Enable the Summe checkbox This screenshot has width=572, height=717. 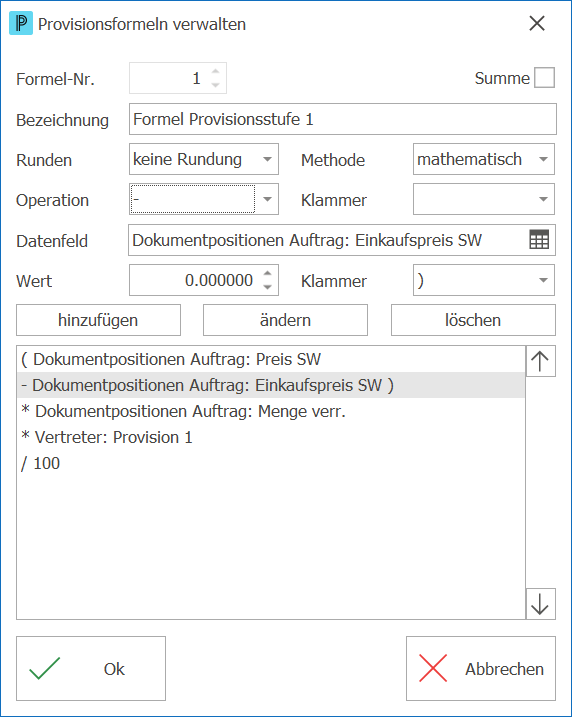tap(545, 78)
